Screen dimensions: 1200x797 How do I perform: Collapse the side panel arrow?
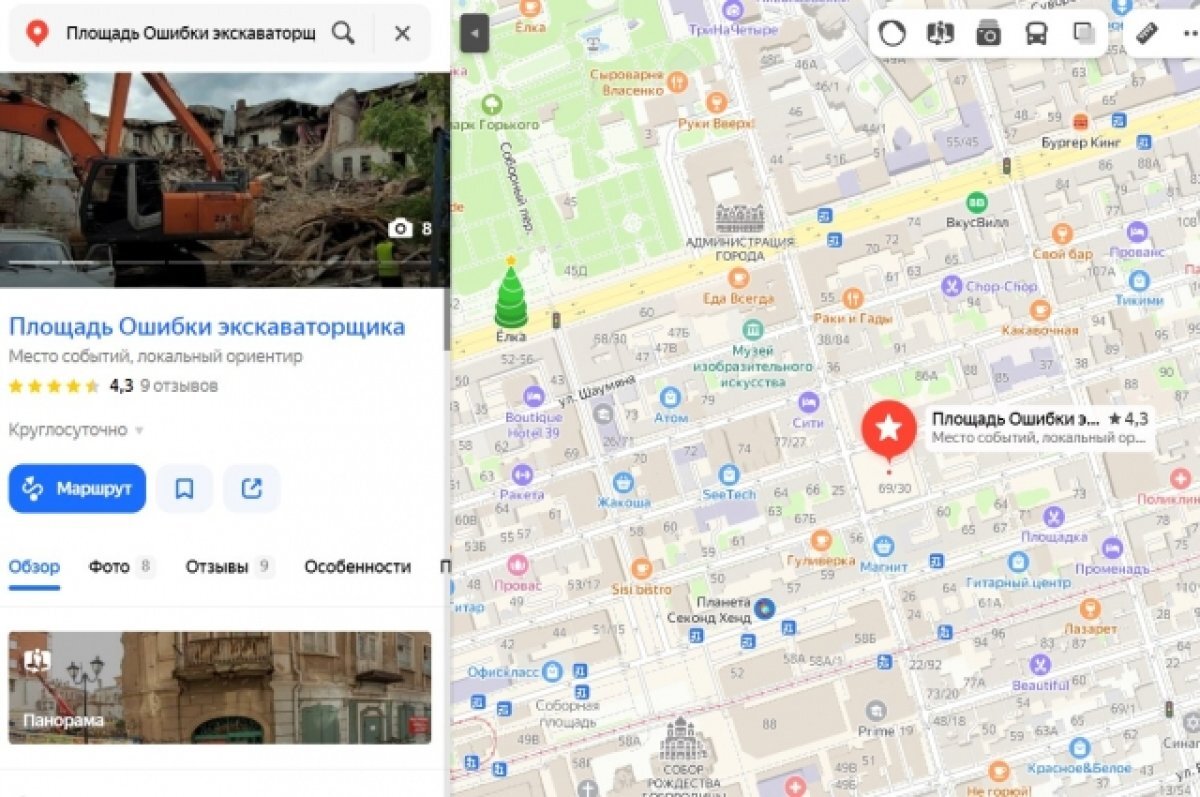474,33
